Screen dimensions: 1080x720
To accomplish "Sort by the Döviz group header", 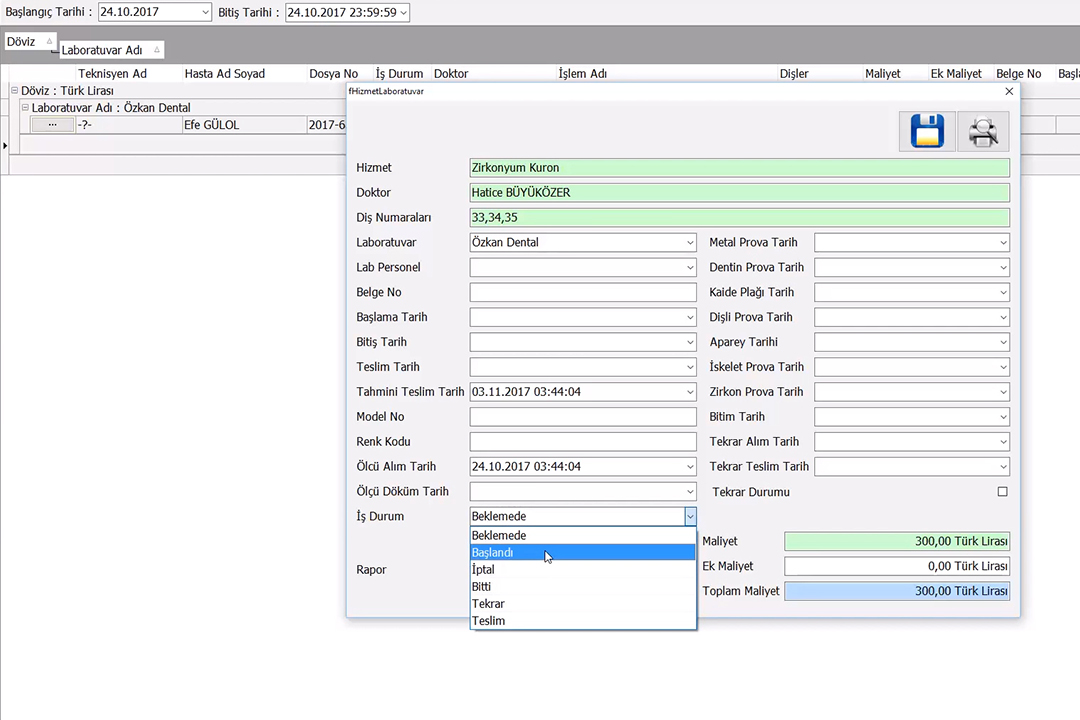I will coord(30,41).
